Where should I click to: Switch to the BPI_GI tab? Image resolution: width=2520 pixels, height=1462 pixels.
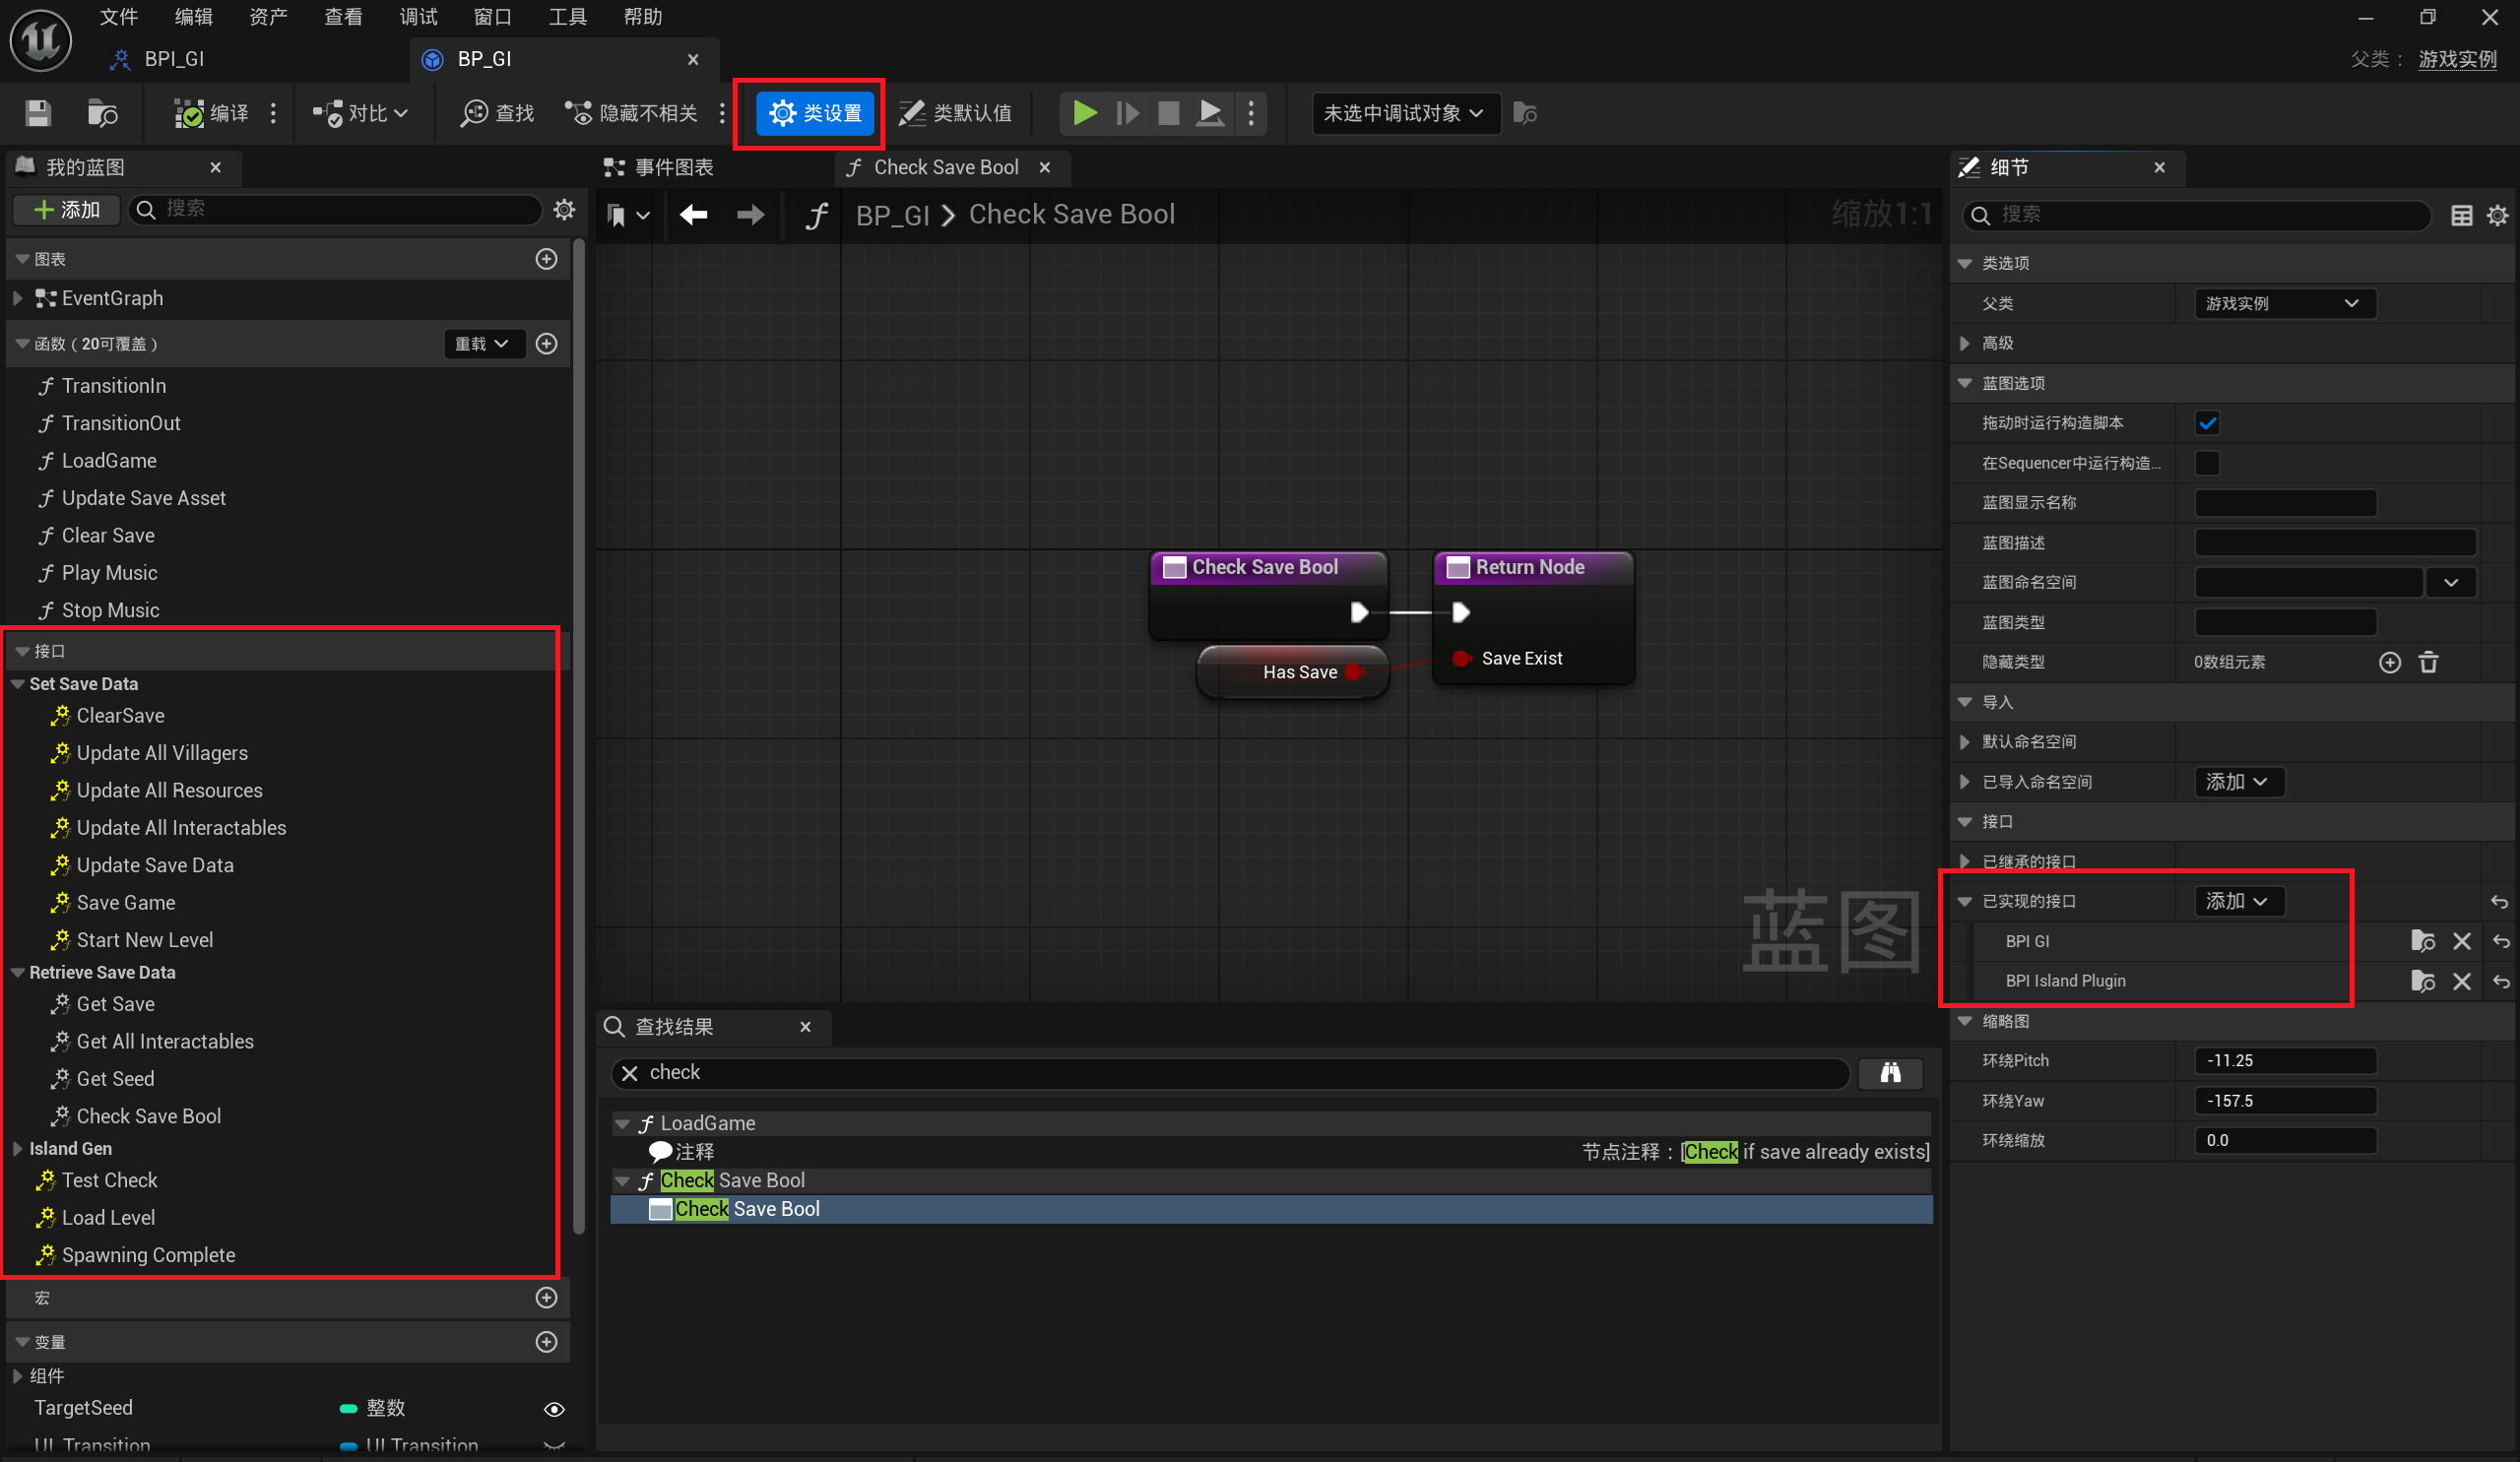pos(174,59)
